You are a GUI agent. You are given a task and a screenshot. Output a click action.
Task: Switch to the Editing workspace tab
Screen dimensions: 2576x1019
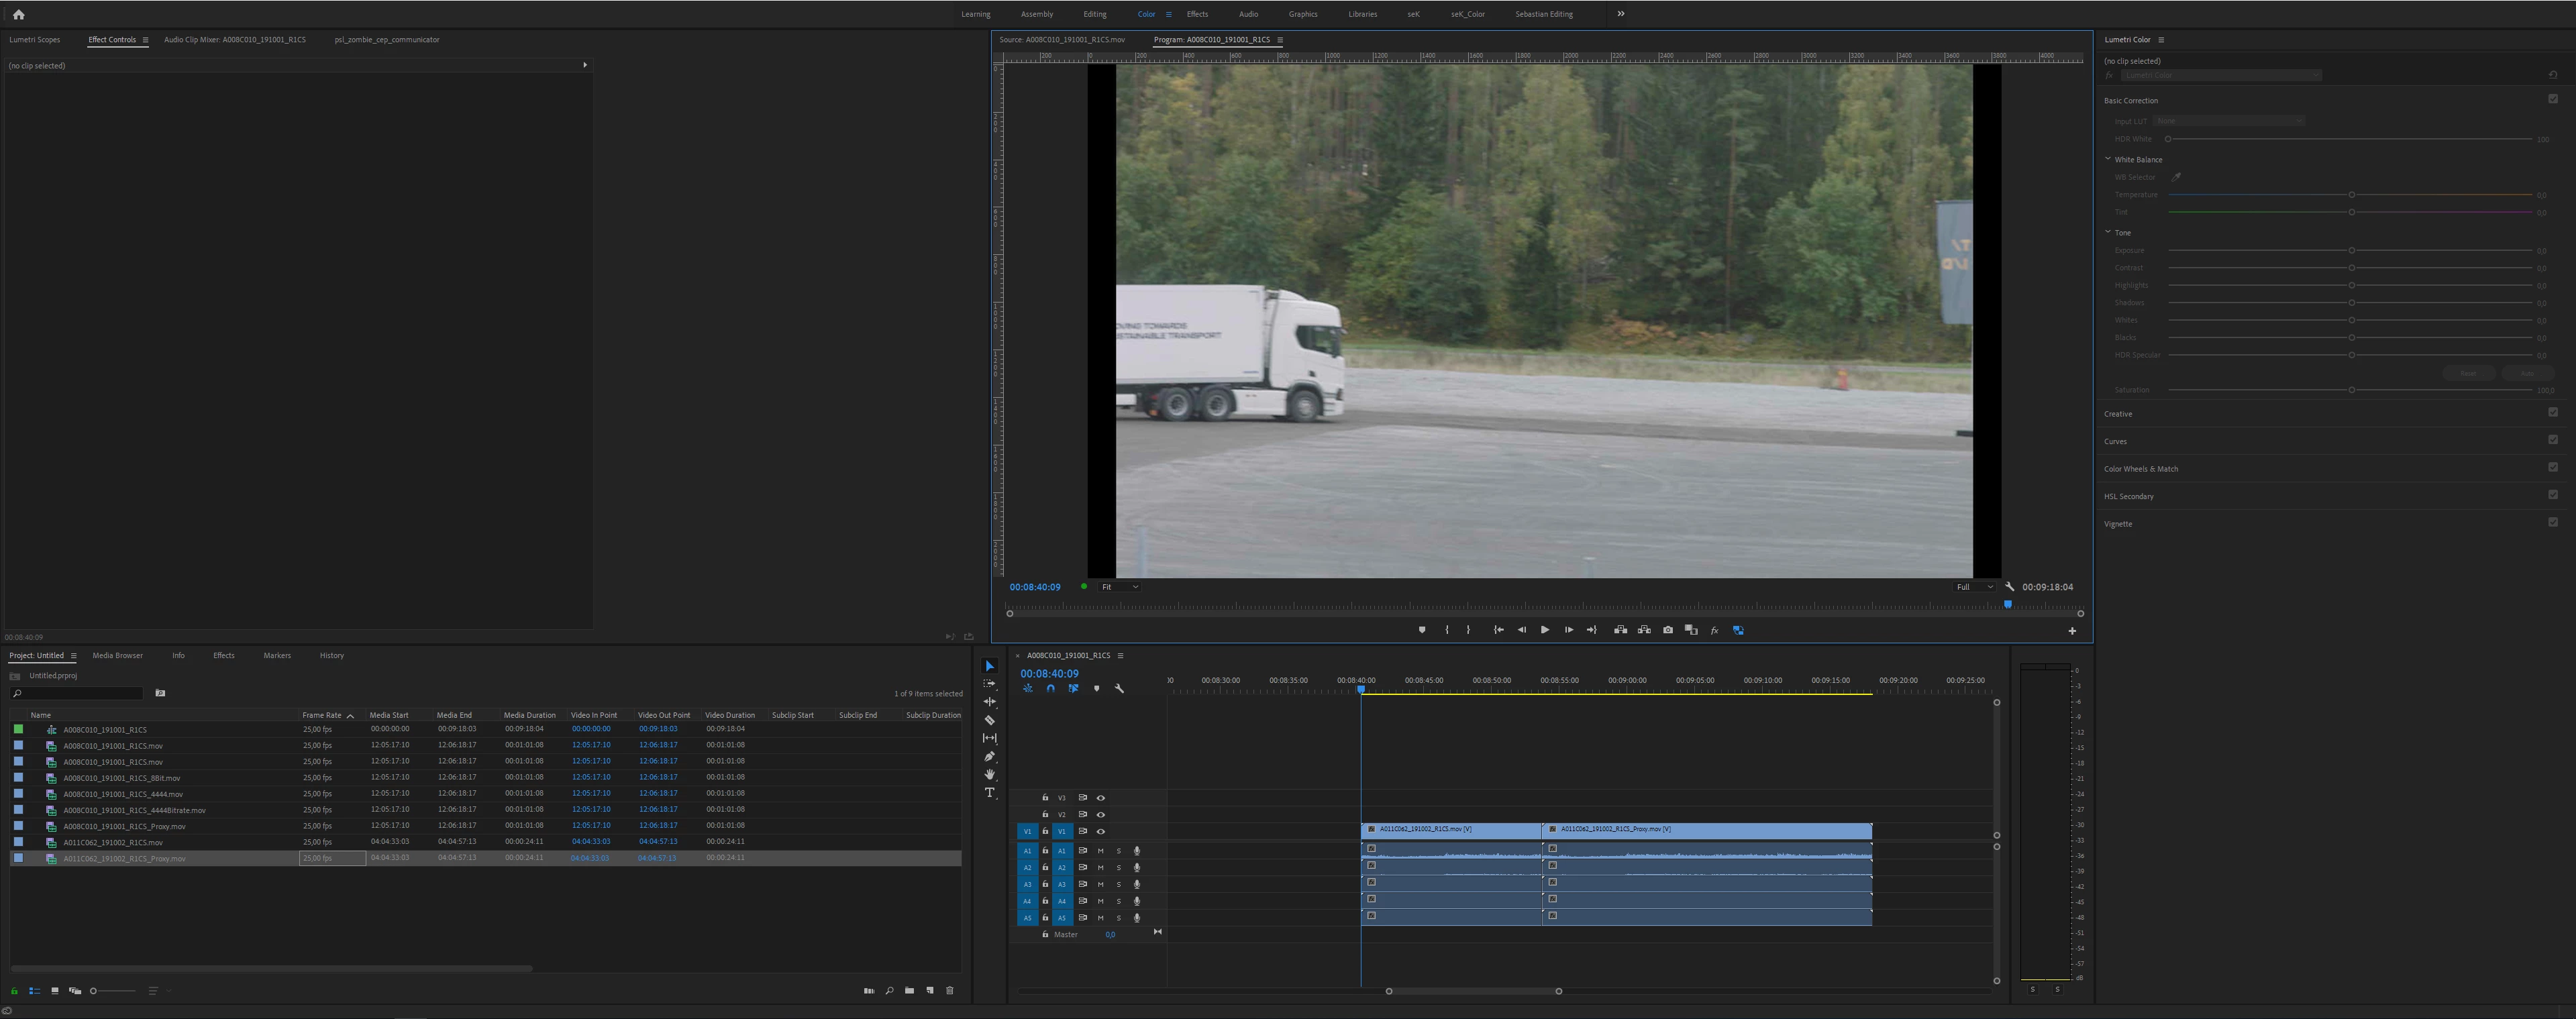pos(1094,14)
